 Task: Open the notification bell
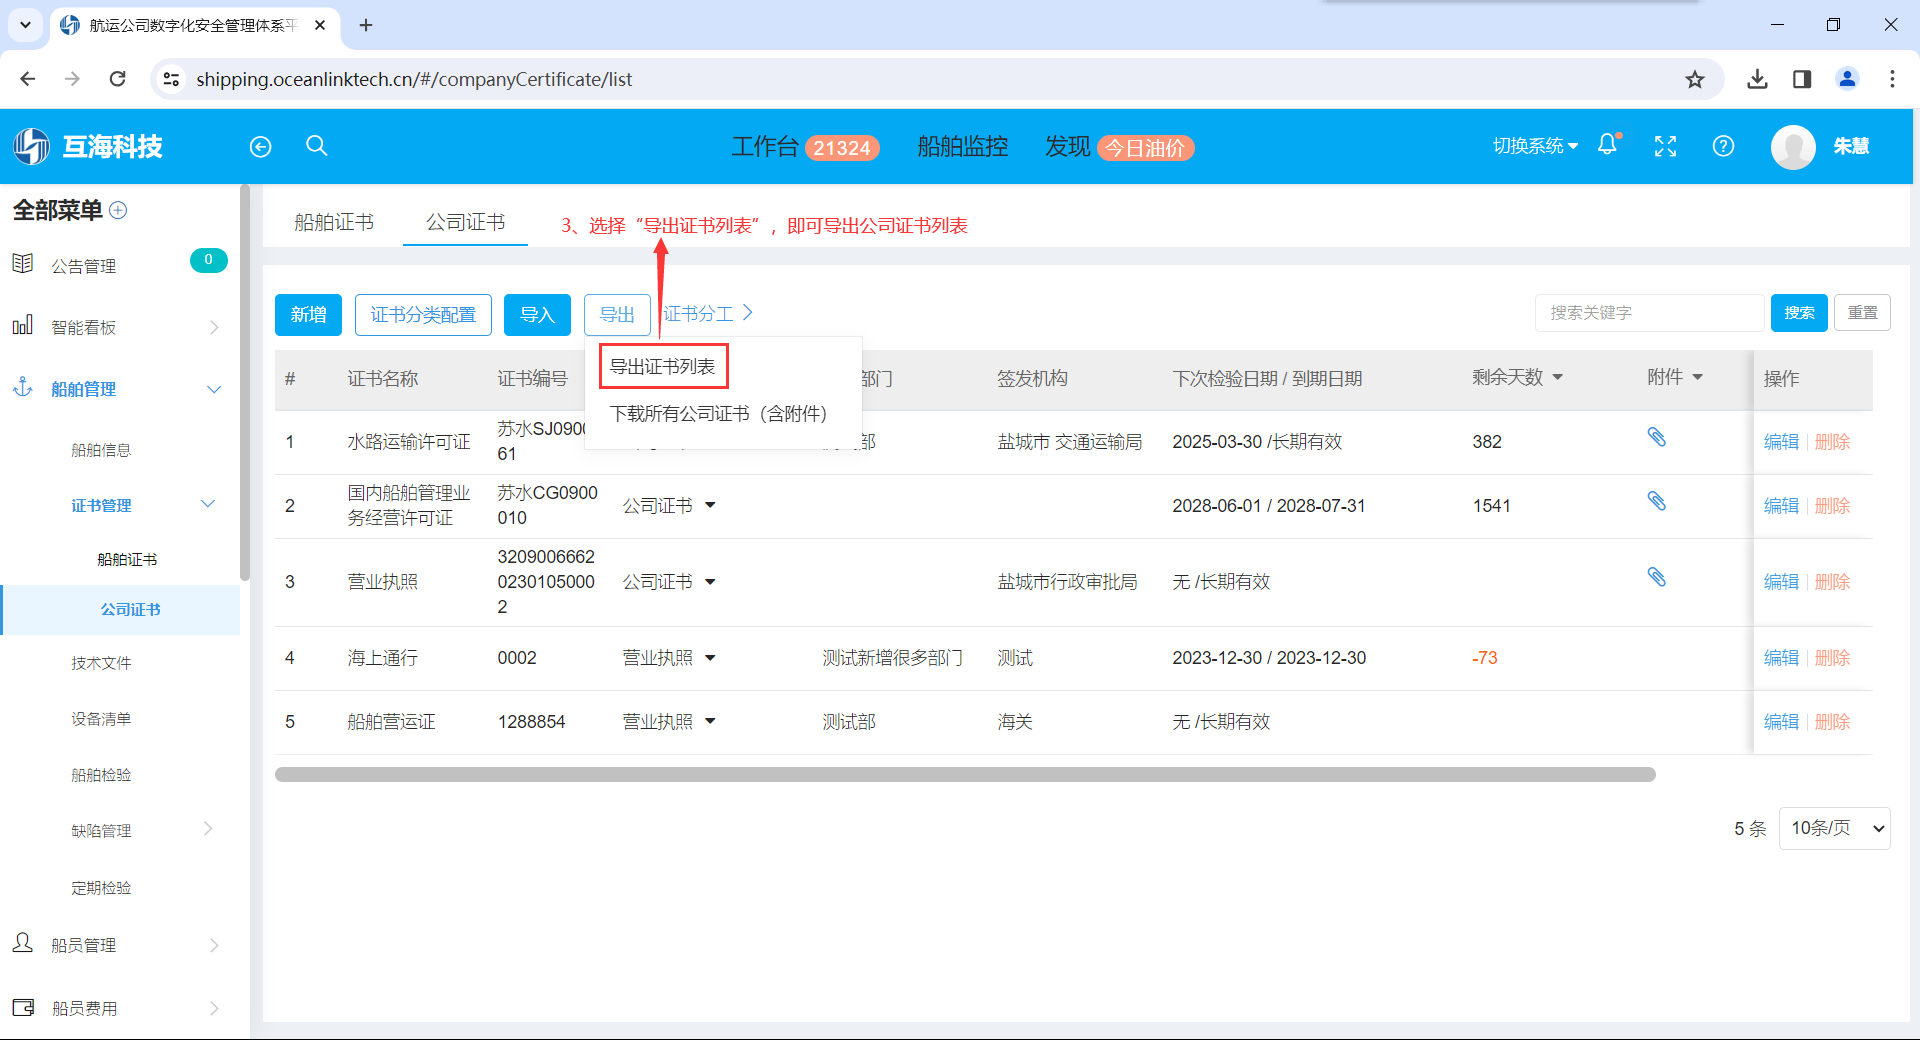tap(1608, 145)
